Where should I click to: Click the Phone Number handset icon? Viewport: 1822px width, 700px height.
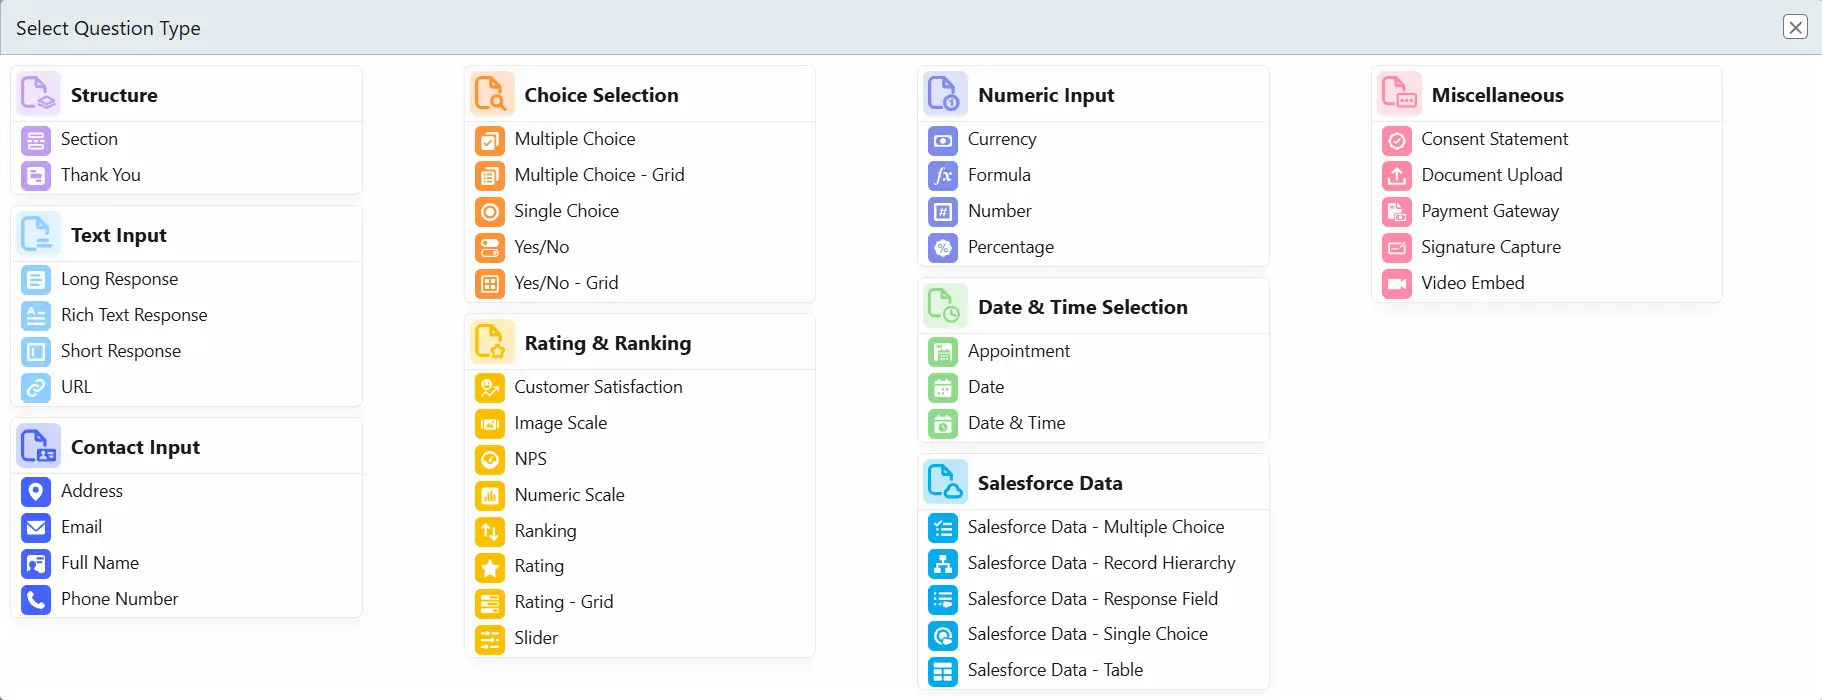point(36,600)
